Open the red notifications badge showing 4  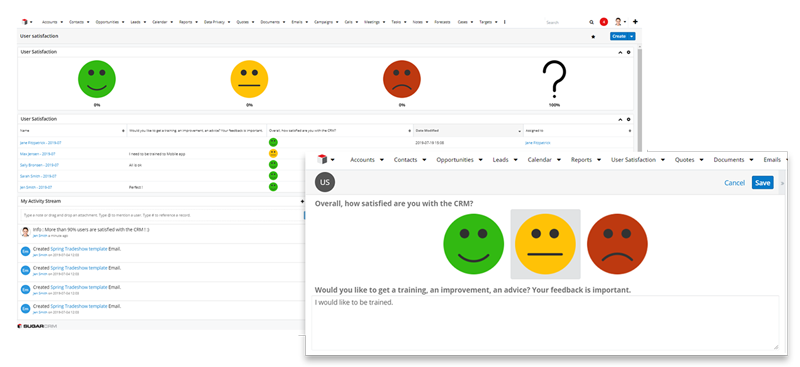pos(604,22)
